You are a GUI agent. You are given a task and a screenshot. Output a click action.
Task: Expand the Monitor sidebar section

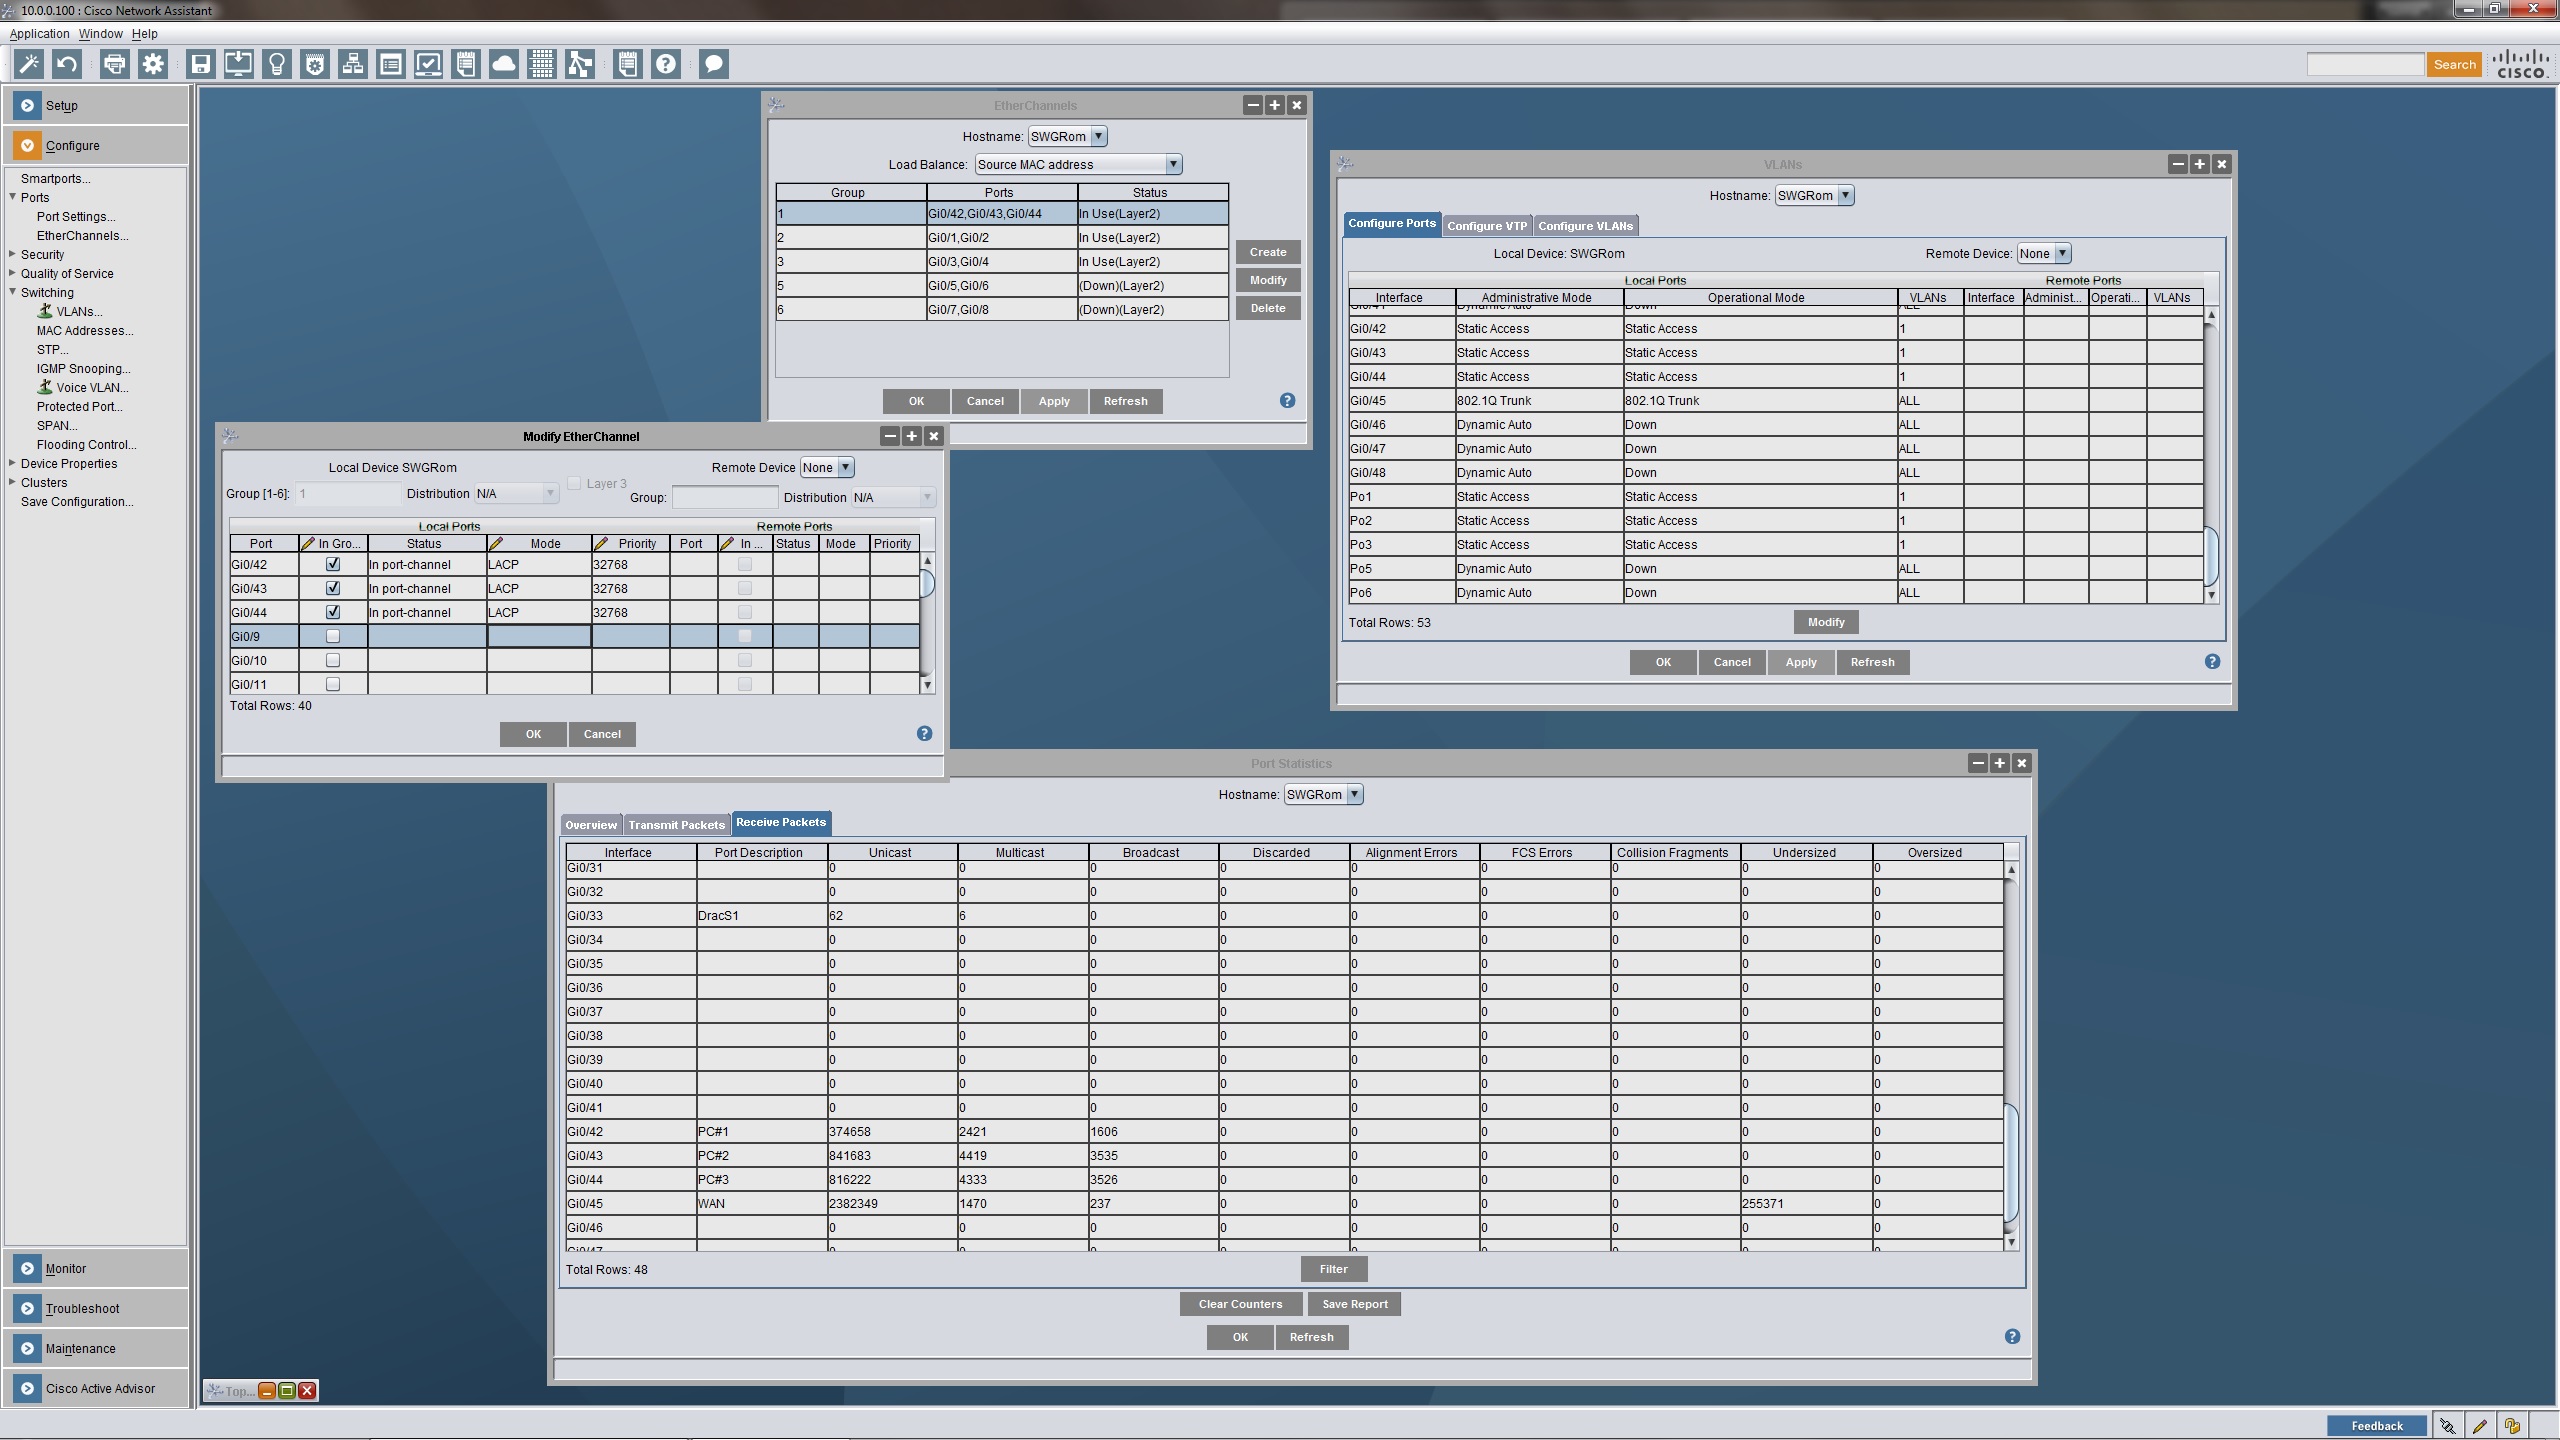point(96,1268)
